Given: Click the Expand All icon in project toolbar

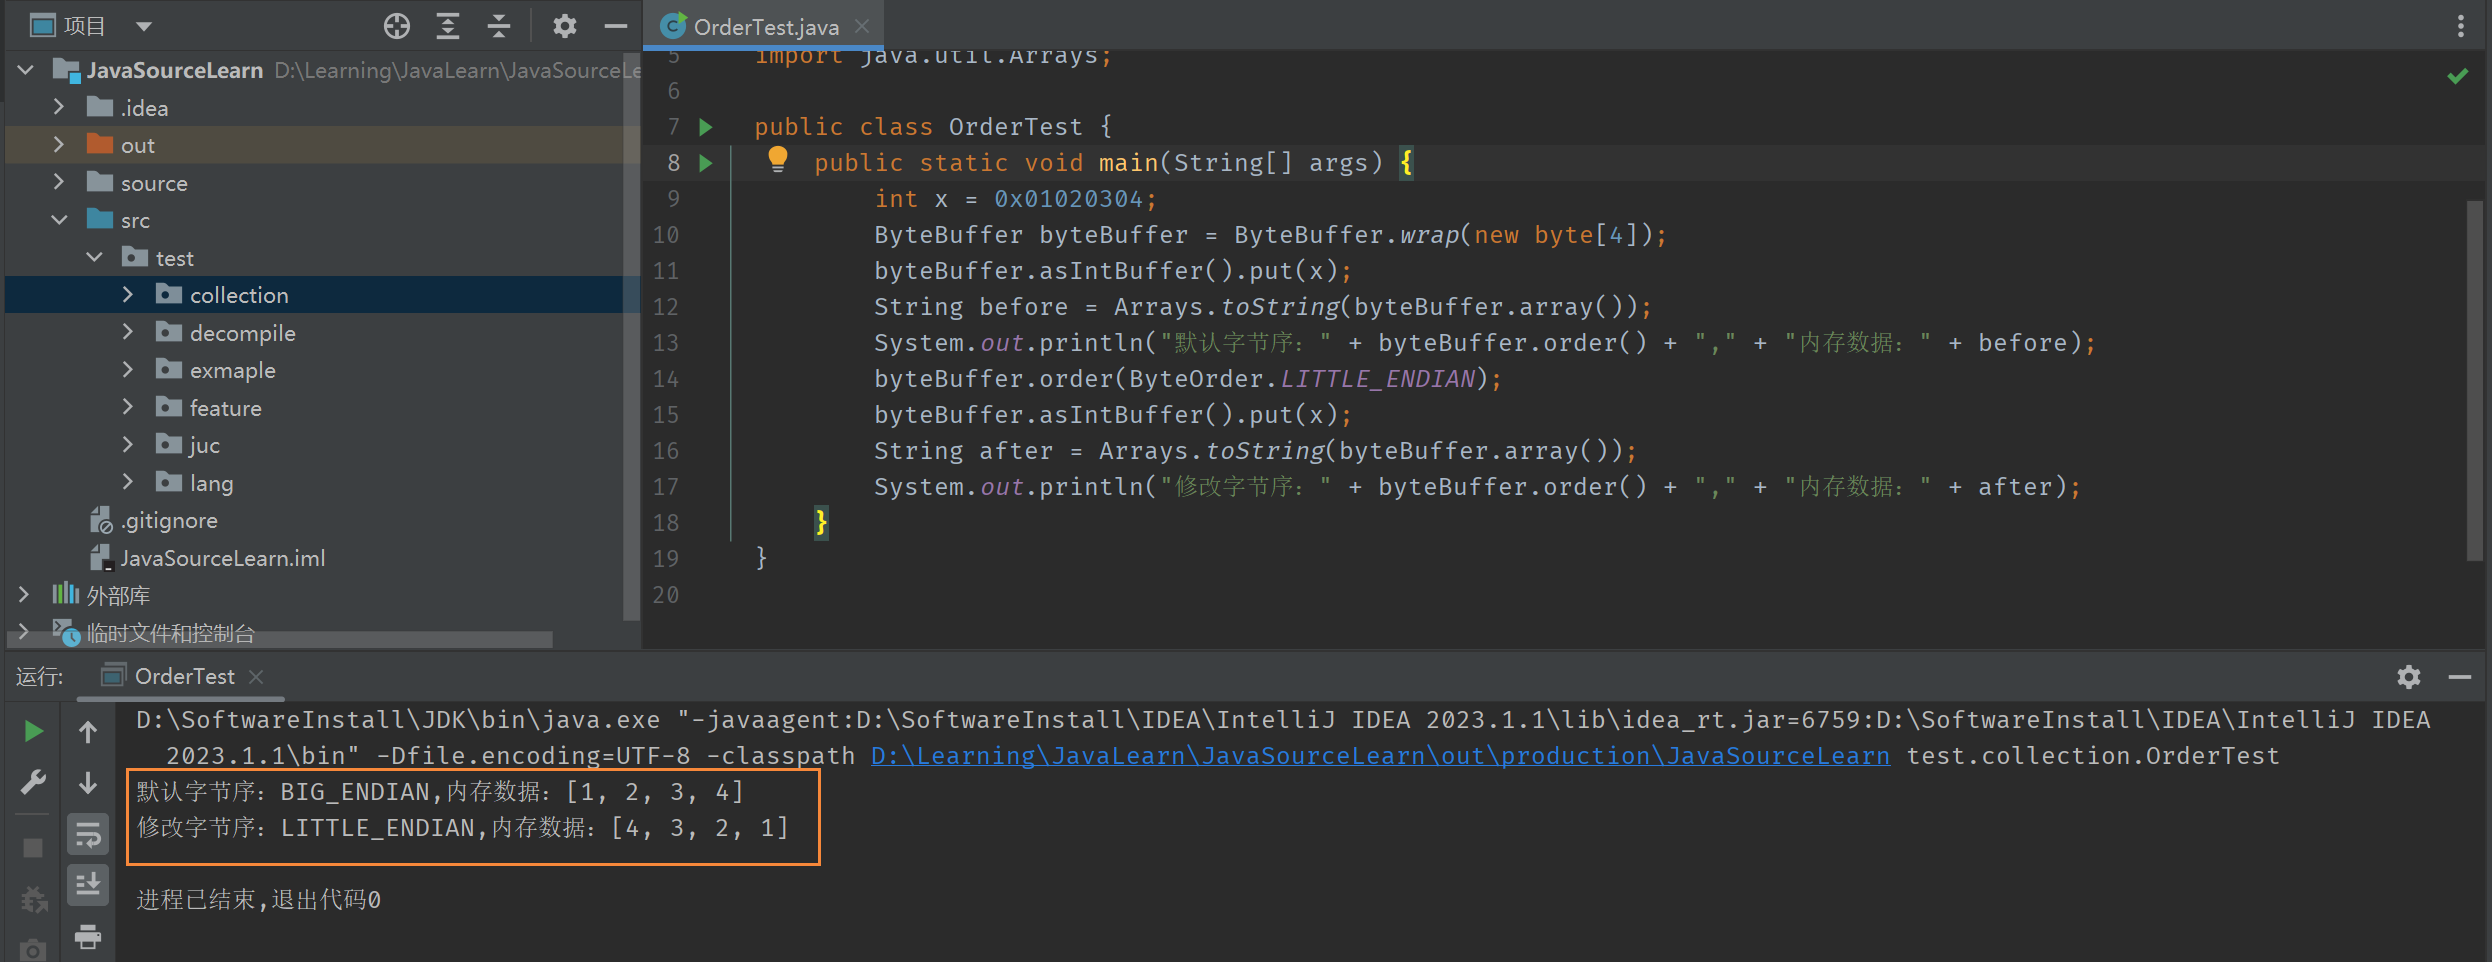Looking at the screenshot, I should (x=448, y=26).
